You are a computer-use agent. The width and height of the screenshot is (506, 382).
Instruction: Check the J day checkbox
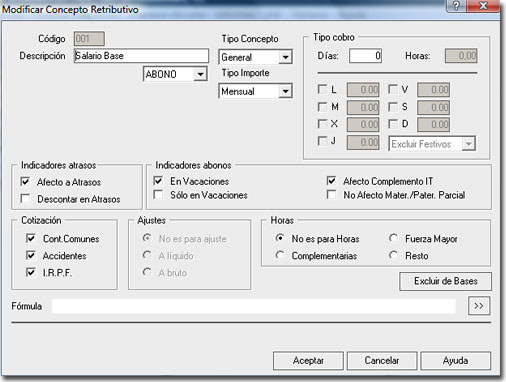click(322, 141)
